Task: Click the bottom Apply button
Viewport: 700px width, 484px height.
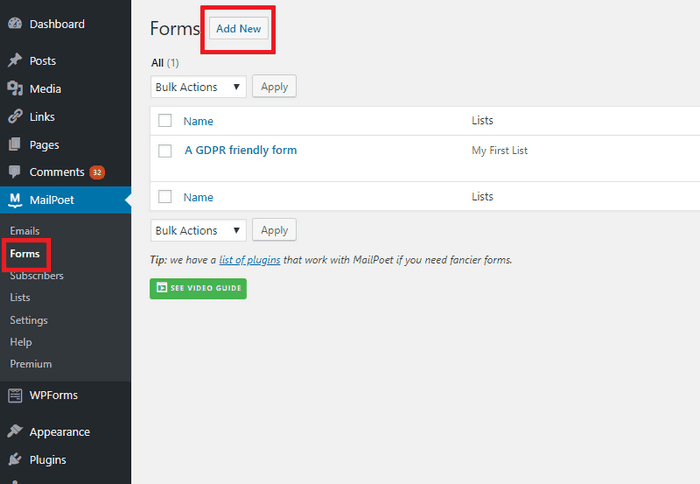Action: click(274, 230)
